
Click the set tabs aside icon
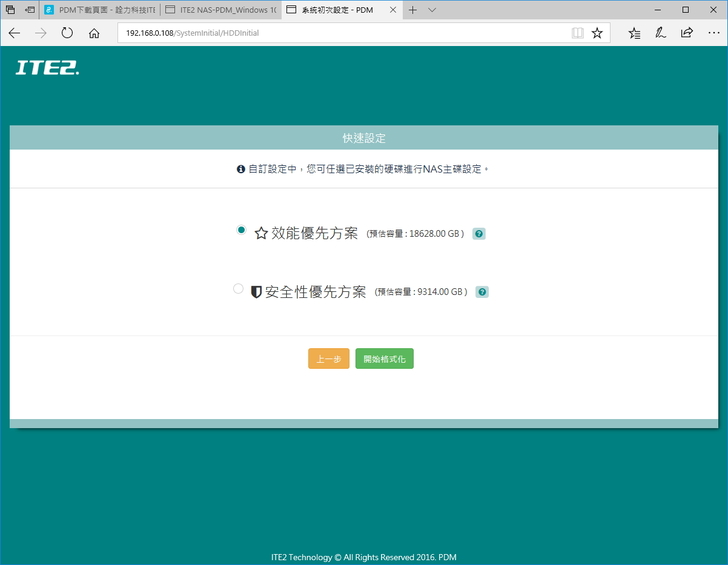[x=30, y=10]
